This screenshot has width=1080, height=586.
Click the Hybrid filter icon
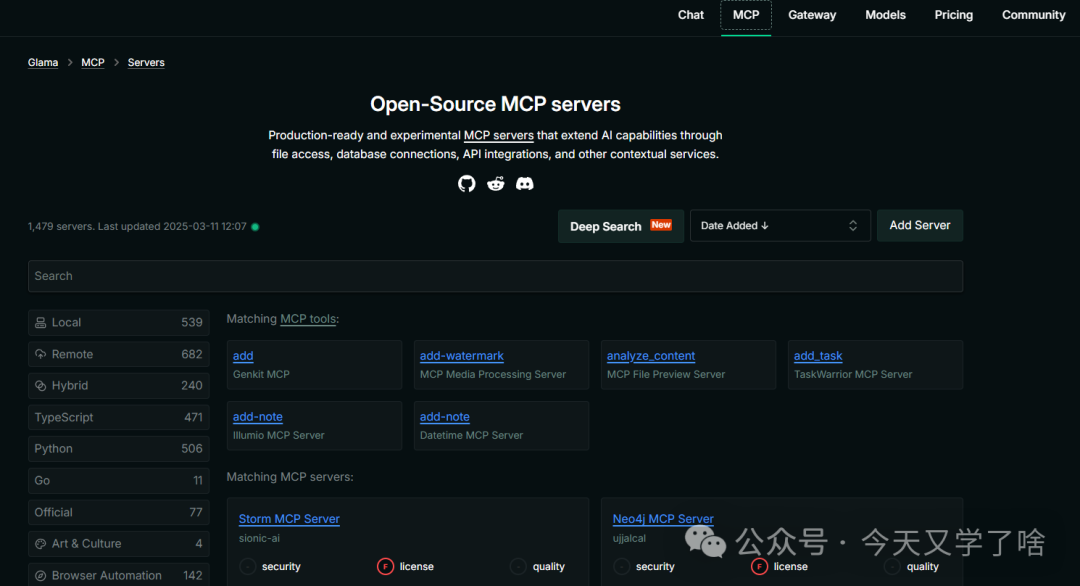point(41,386)
